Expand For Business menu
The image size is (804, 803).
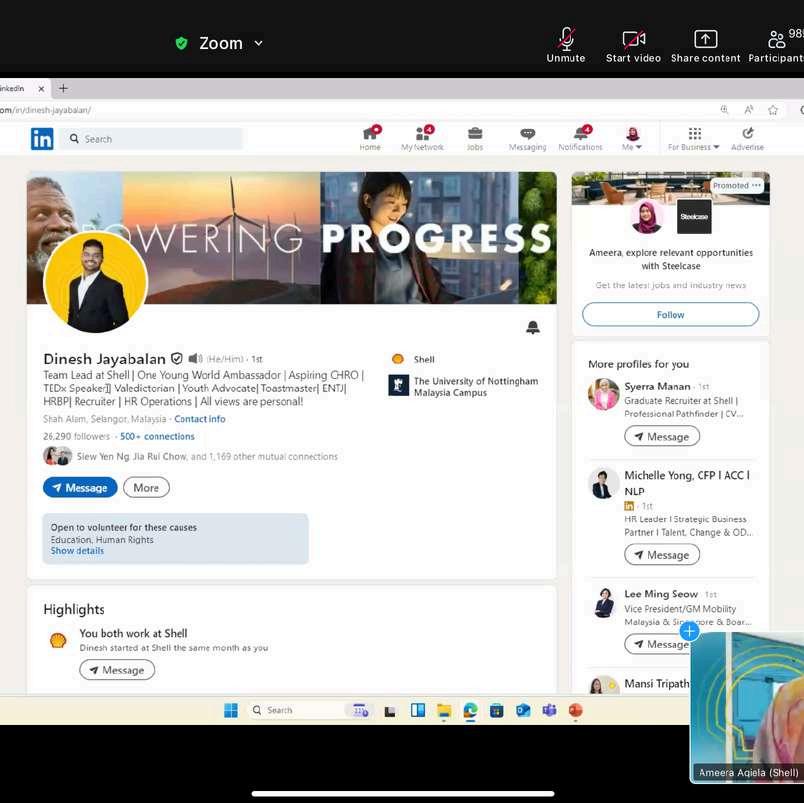(694, 138)
